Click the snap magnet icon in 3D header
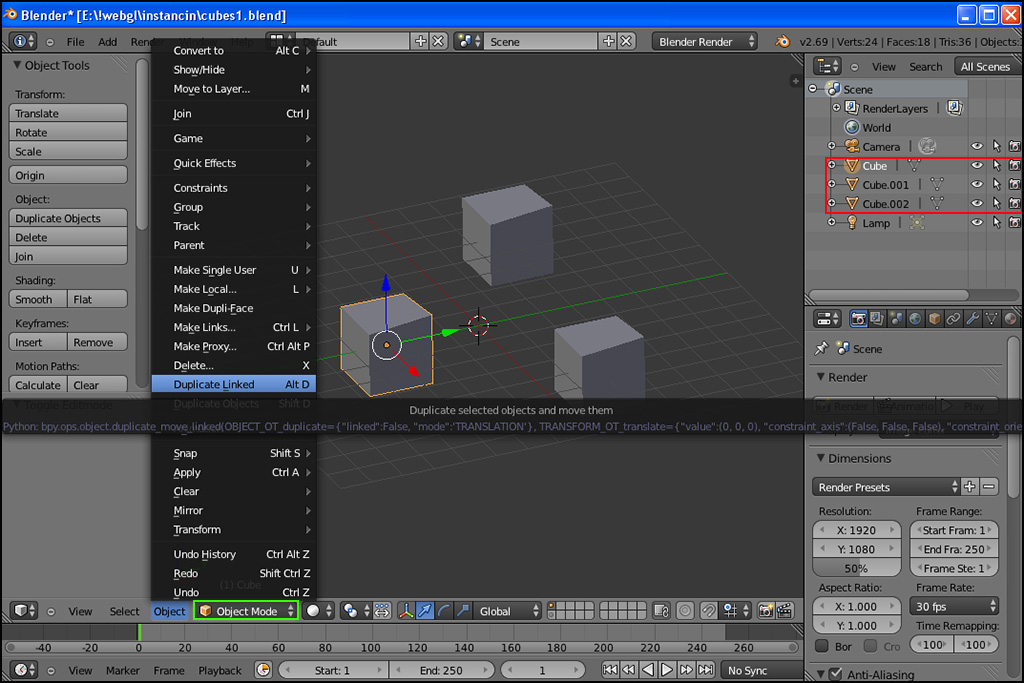Viewport: 1024px width, 683px height. 709,611
